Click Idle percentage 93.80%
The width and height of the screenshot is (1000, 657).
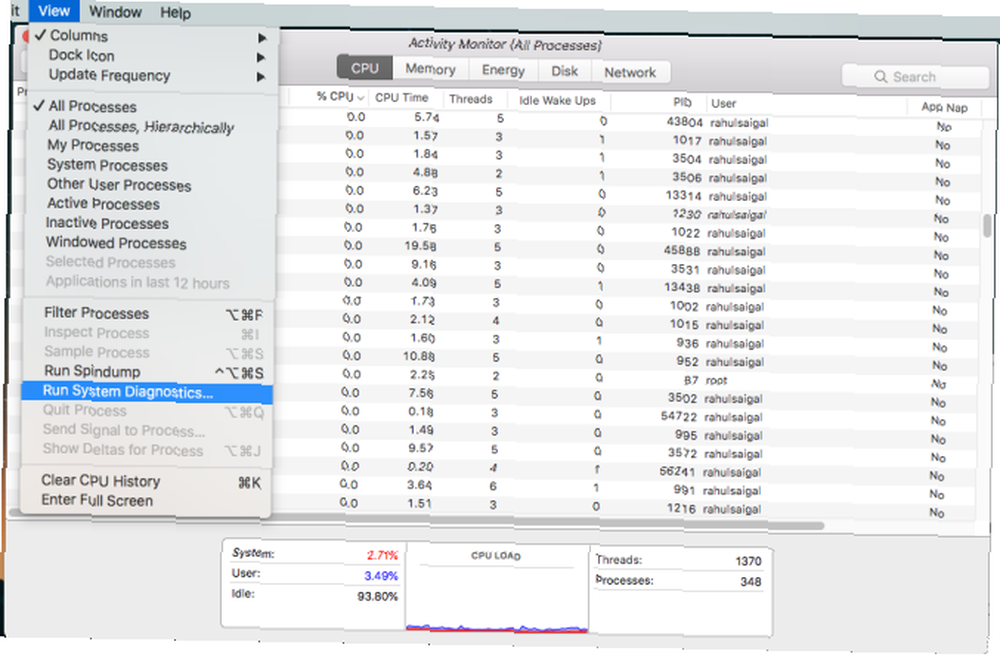click(377, 596)
